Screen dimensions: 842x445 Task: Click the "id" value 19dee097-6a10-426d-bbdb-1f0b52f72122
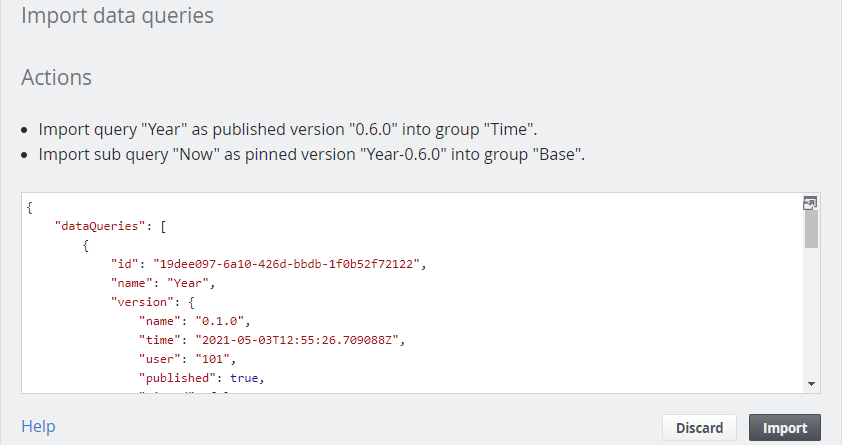point(286,264)
